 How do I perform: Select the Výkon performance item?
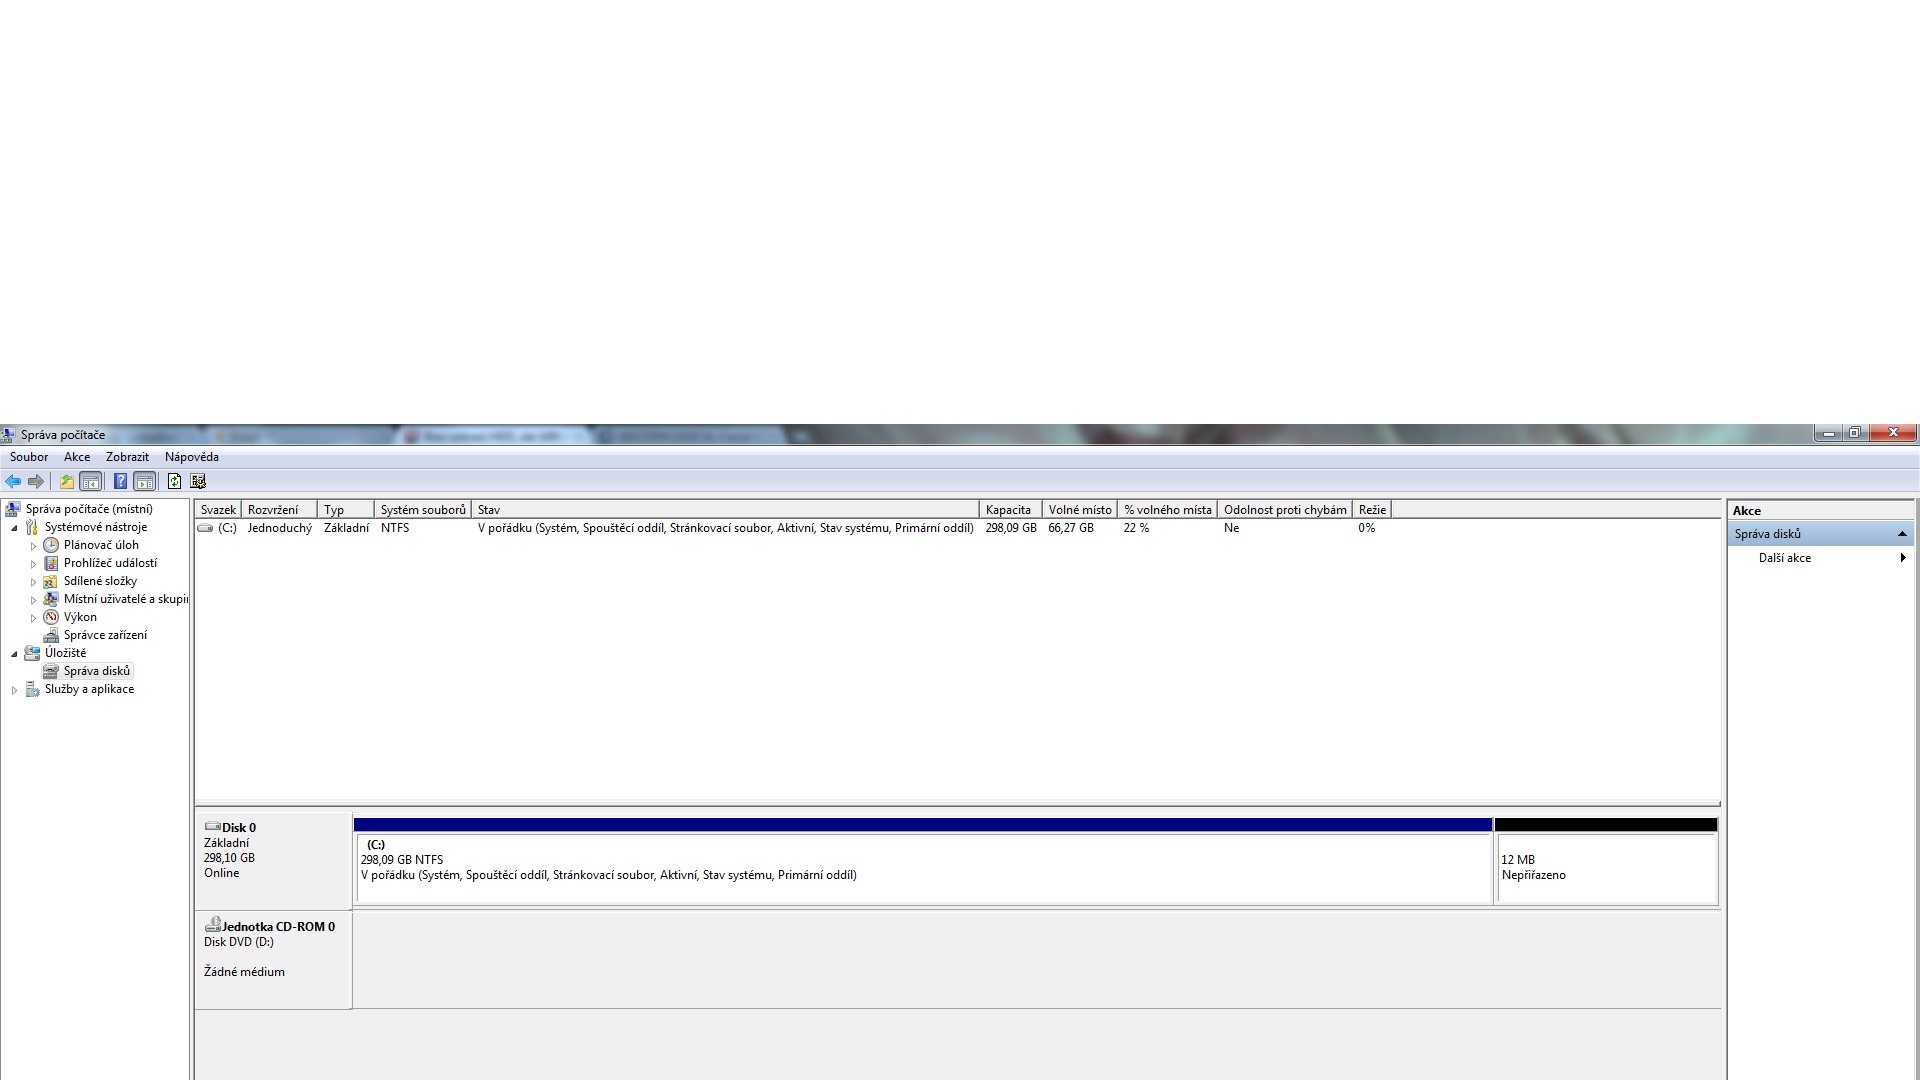tap(80, 617)
